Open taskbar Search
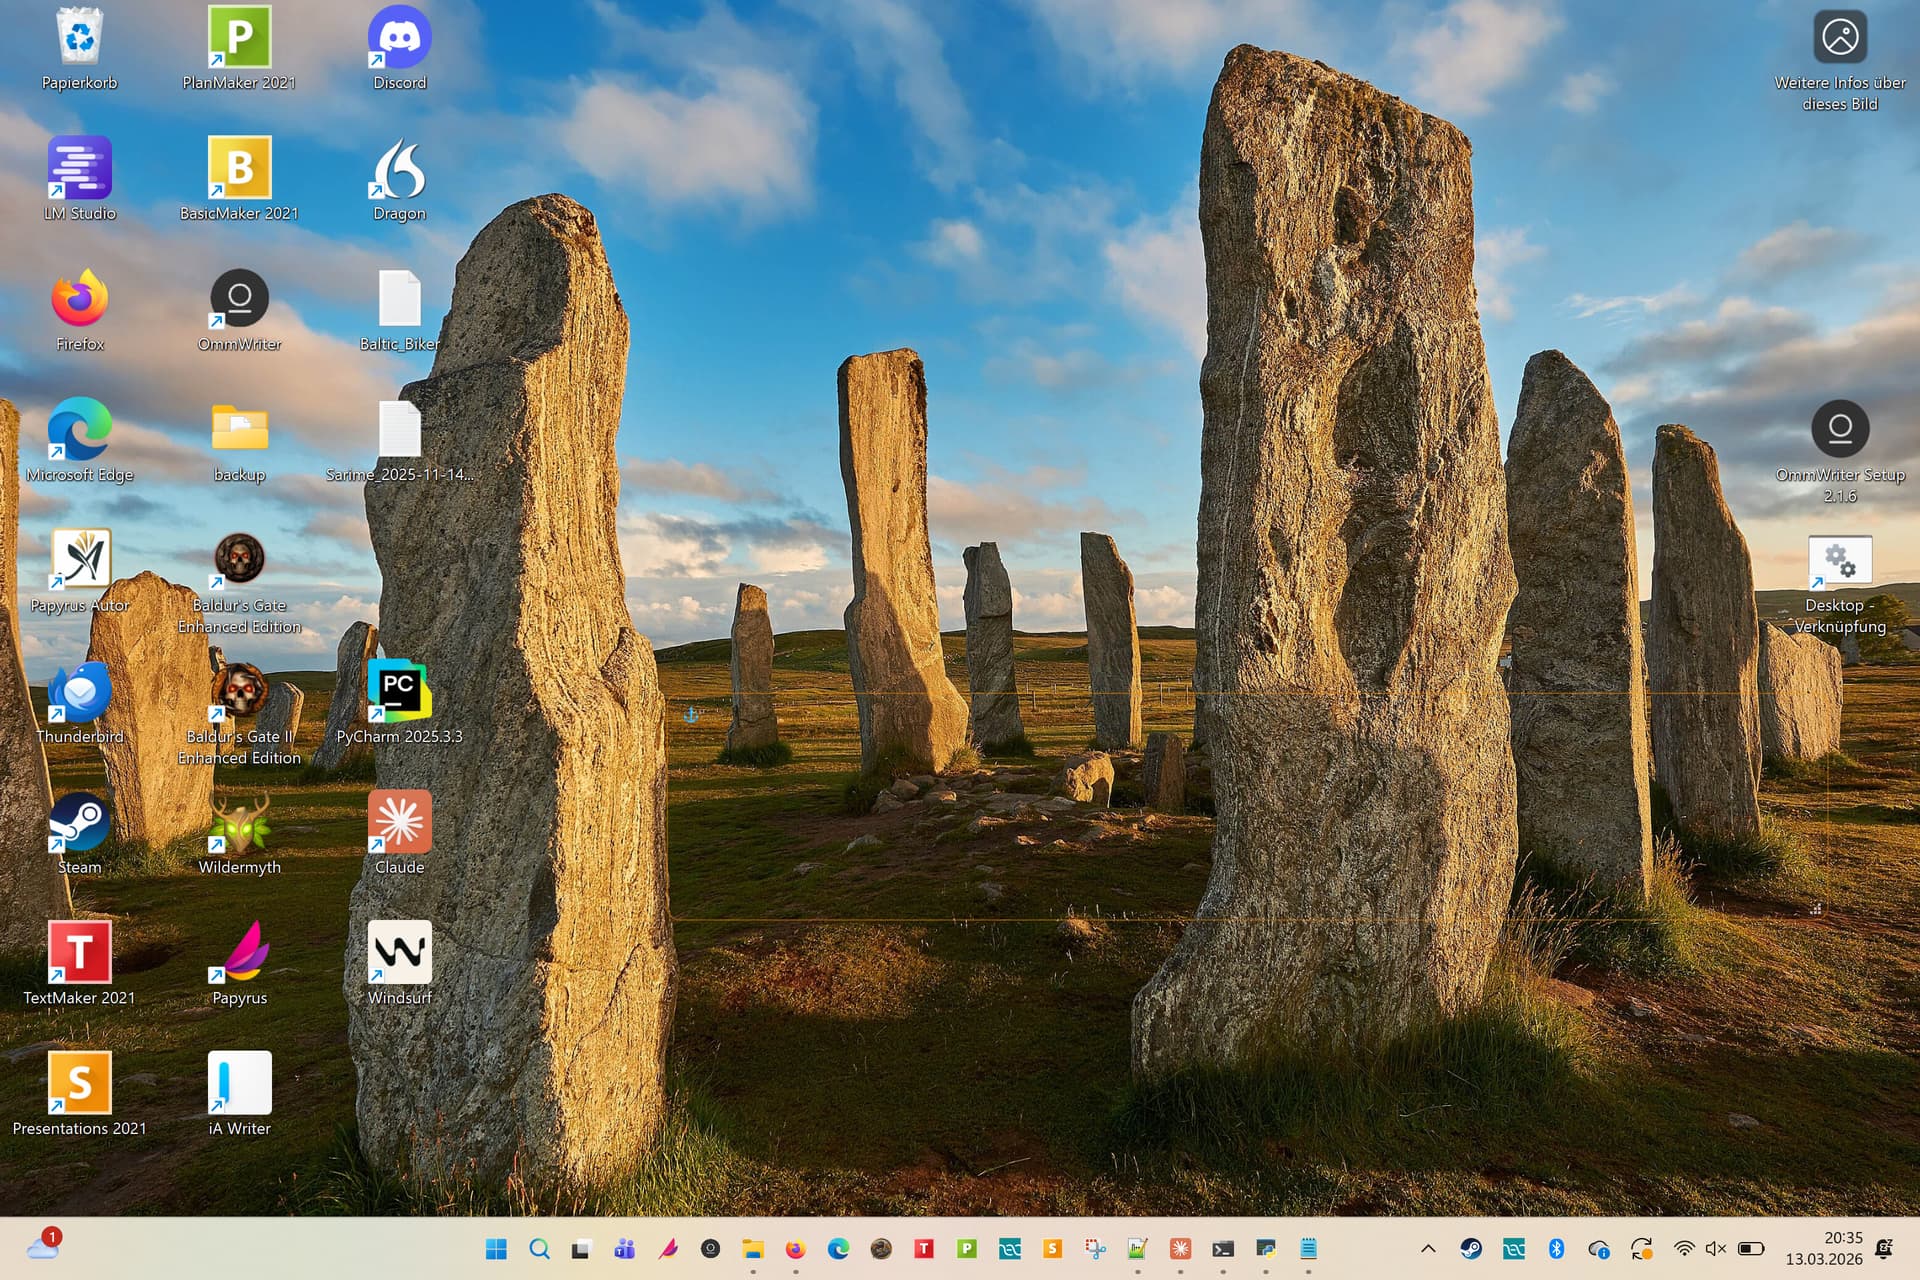 click(x=539, y=1248)
